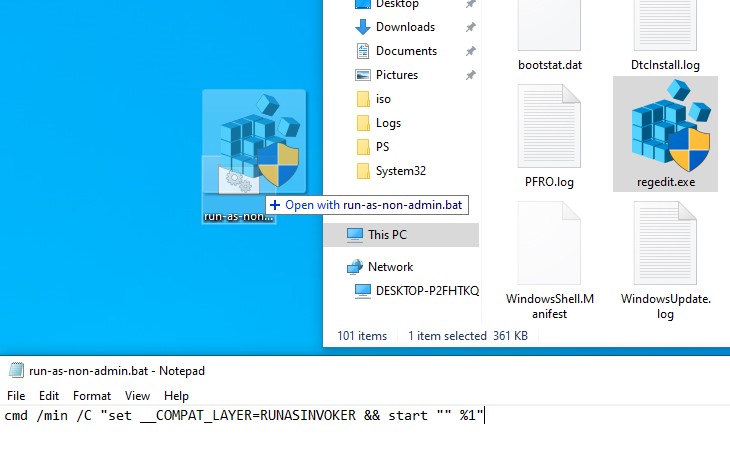Unpin Downloads via its pin icon
Viewport: 730px width, 458px height.
[x=471, y=27]
